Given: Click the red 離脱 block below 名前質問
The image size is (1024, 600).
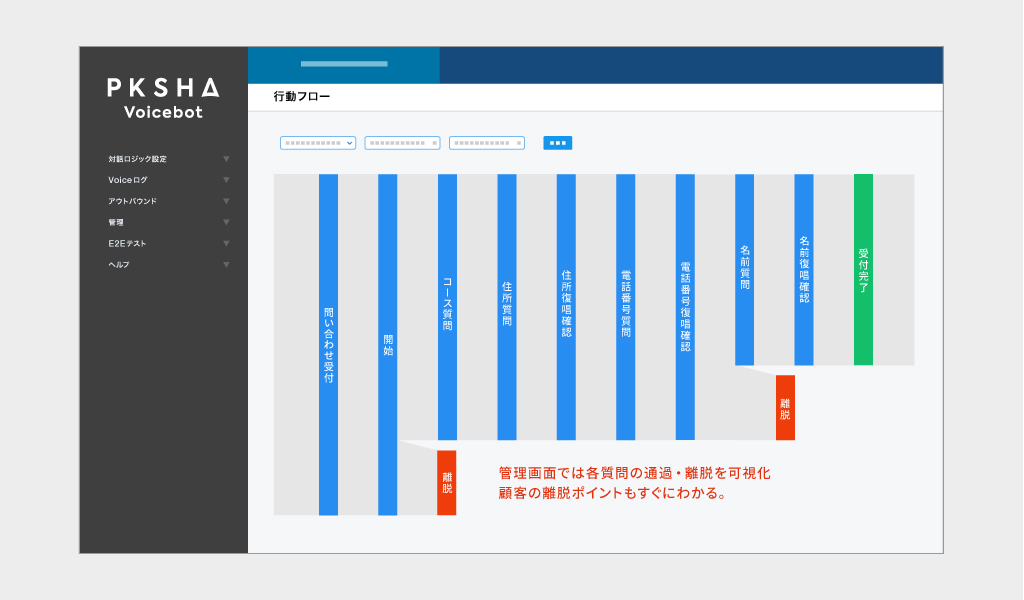Looking at the screenshot, I should [785, 408].
